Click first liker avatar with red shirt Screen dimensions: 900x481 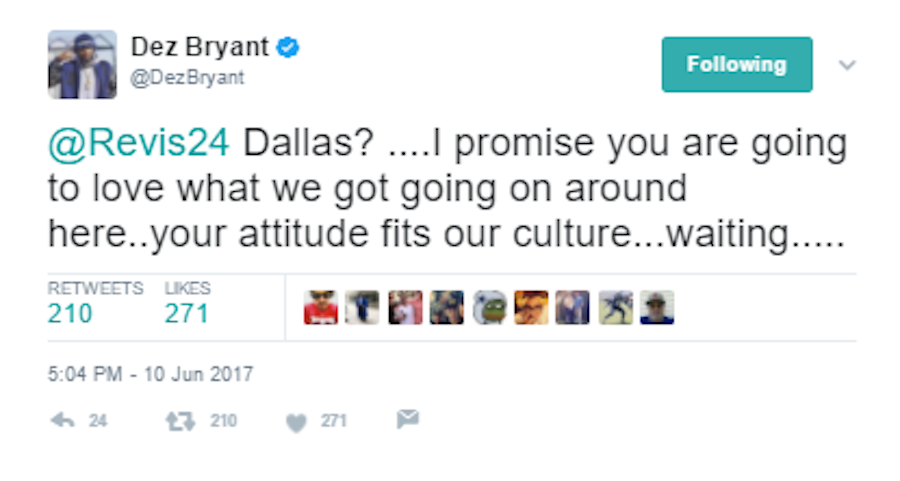(x=320, y=309)
